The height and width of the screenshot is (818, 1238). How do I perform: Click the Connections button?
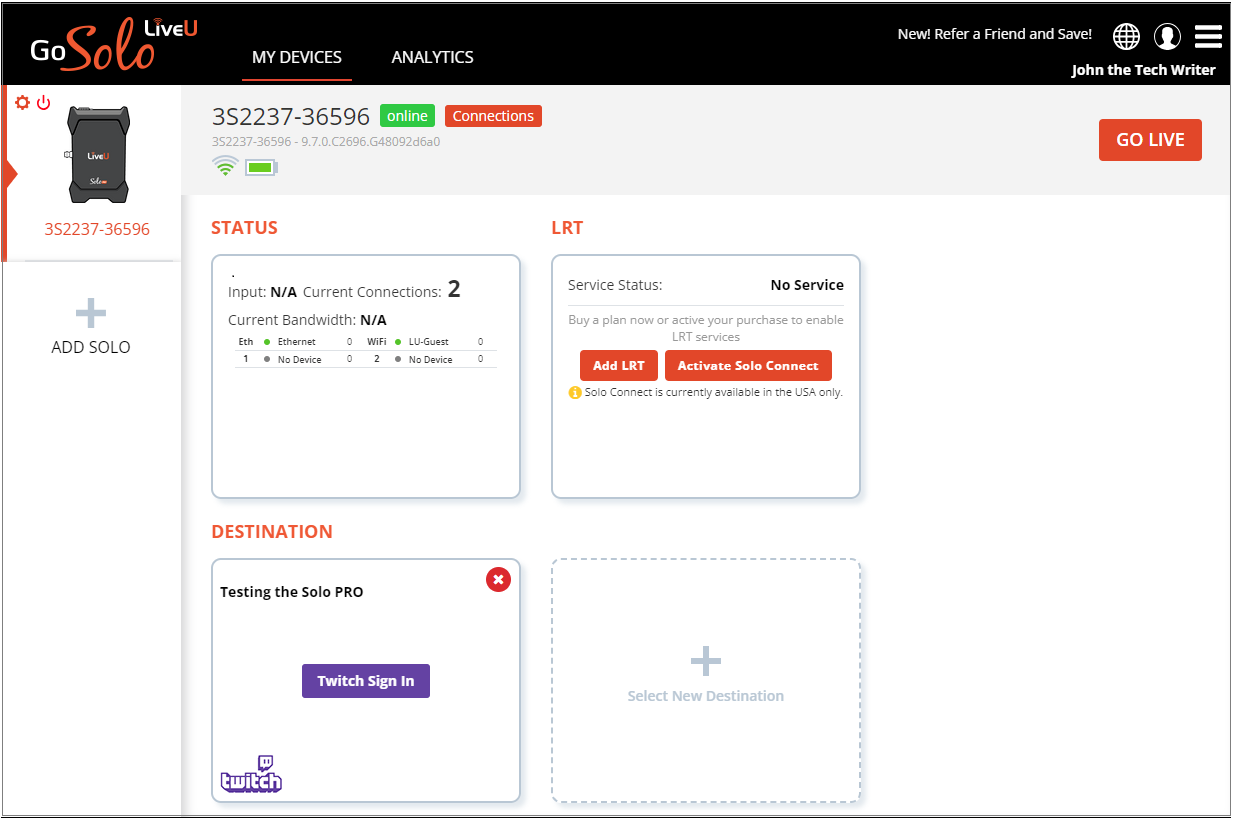tap(493, 116)
